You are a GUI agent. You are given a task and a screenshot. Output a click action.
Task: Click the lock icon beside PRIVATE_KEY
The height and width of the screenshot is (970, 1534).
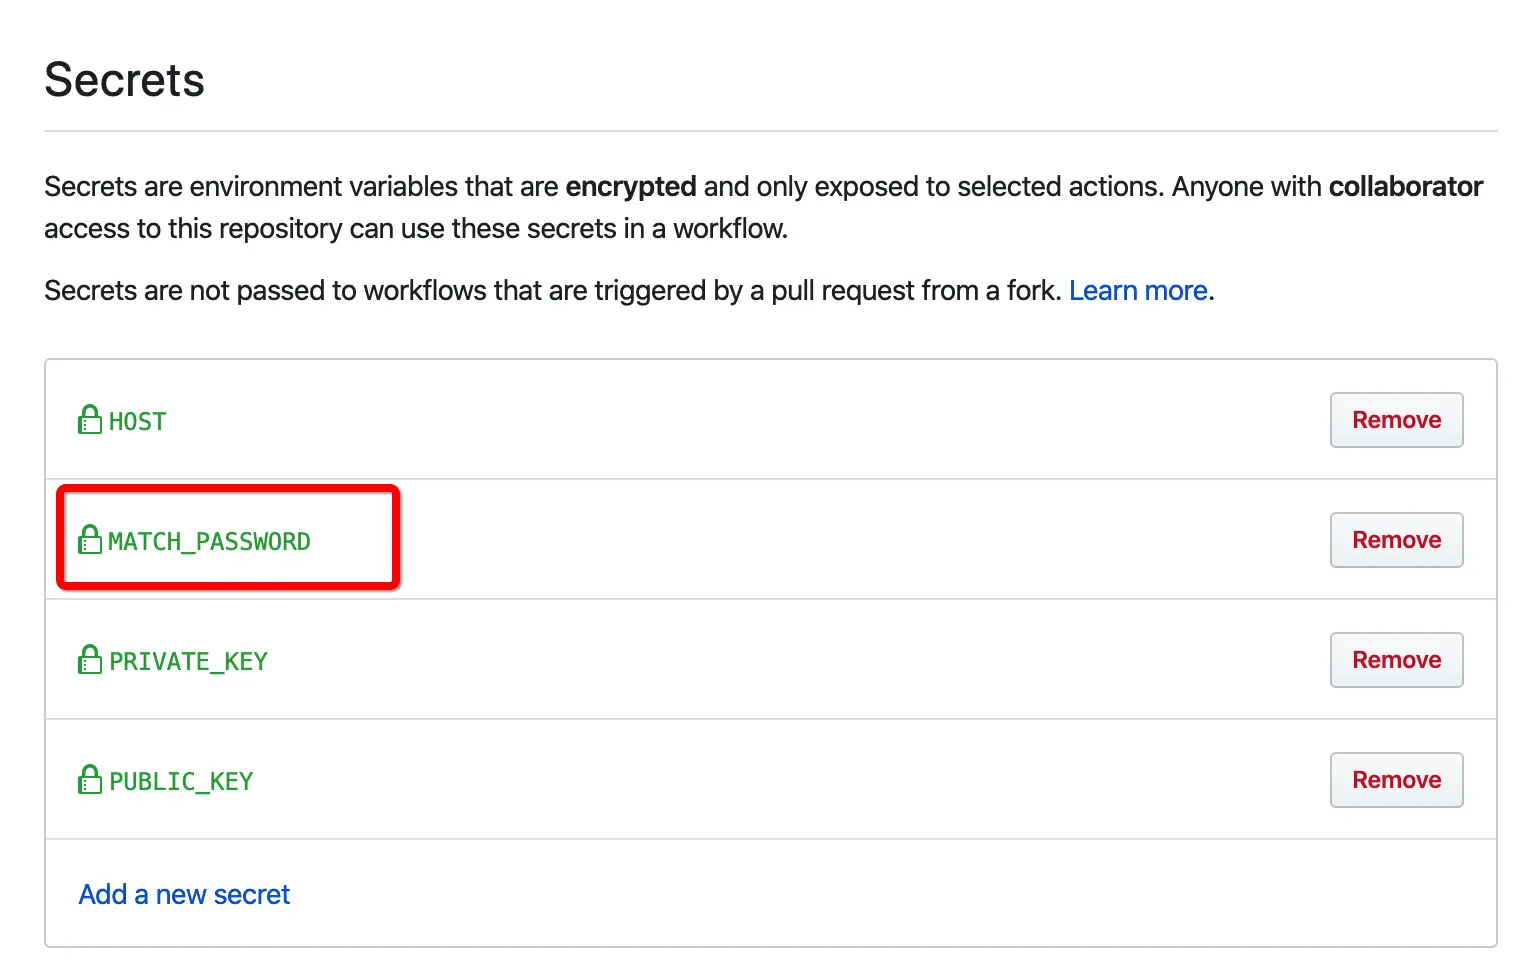90,659
